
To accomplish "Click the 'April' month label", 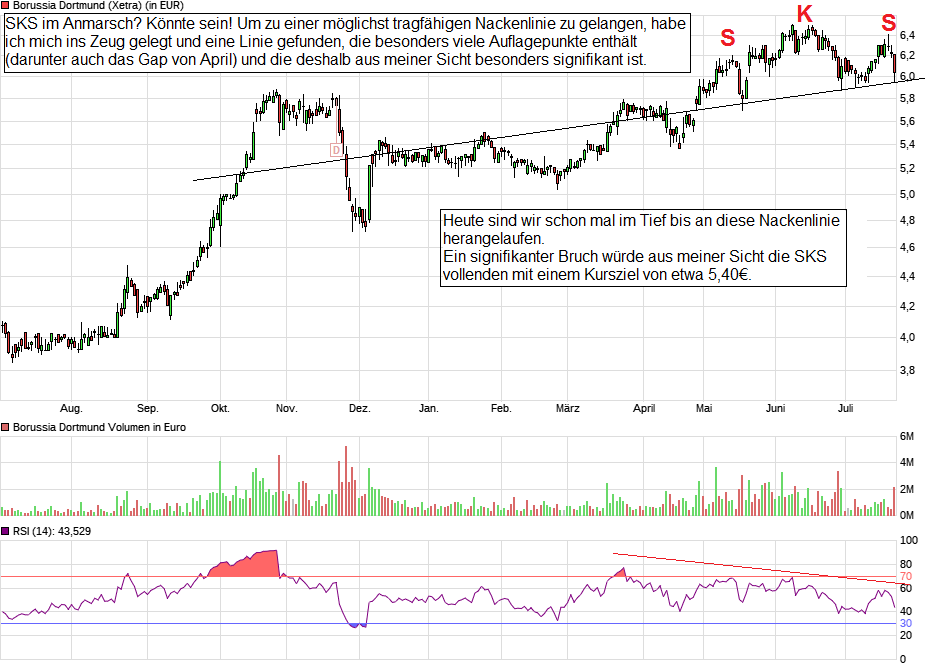I will point(644,408).
